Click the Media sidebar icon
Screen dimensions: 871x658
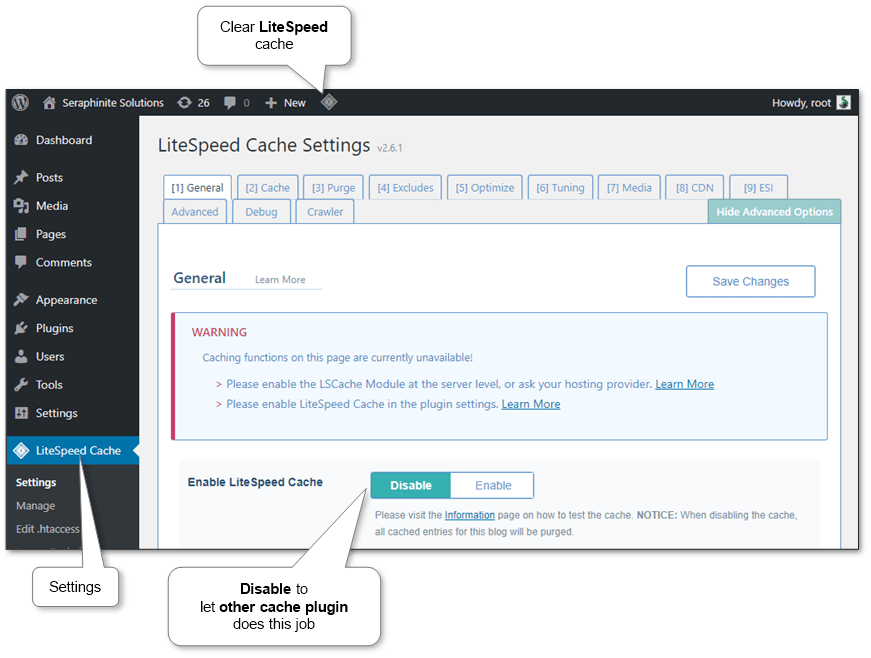coord(21,205)
